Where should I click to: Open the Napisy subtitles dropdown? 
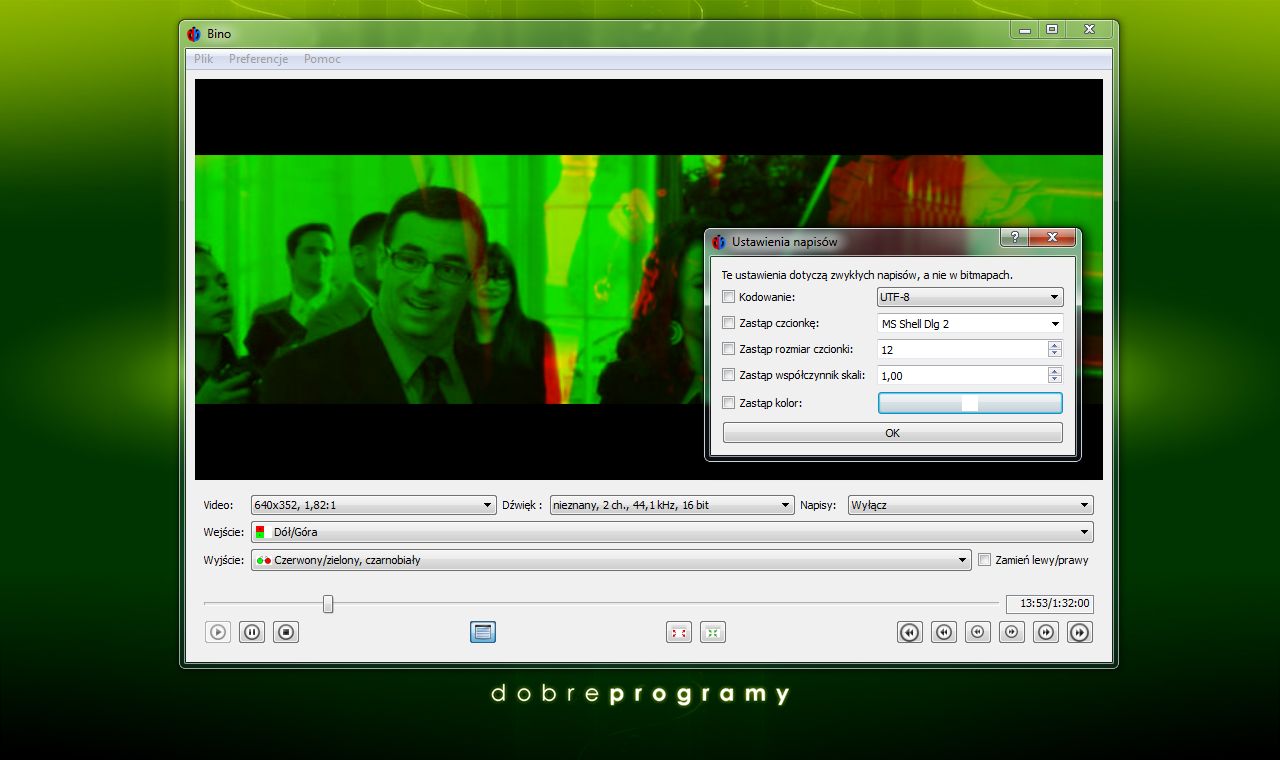pyautogui.click(x=970, y=505)
